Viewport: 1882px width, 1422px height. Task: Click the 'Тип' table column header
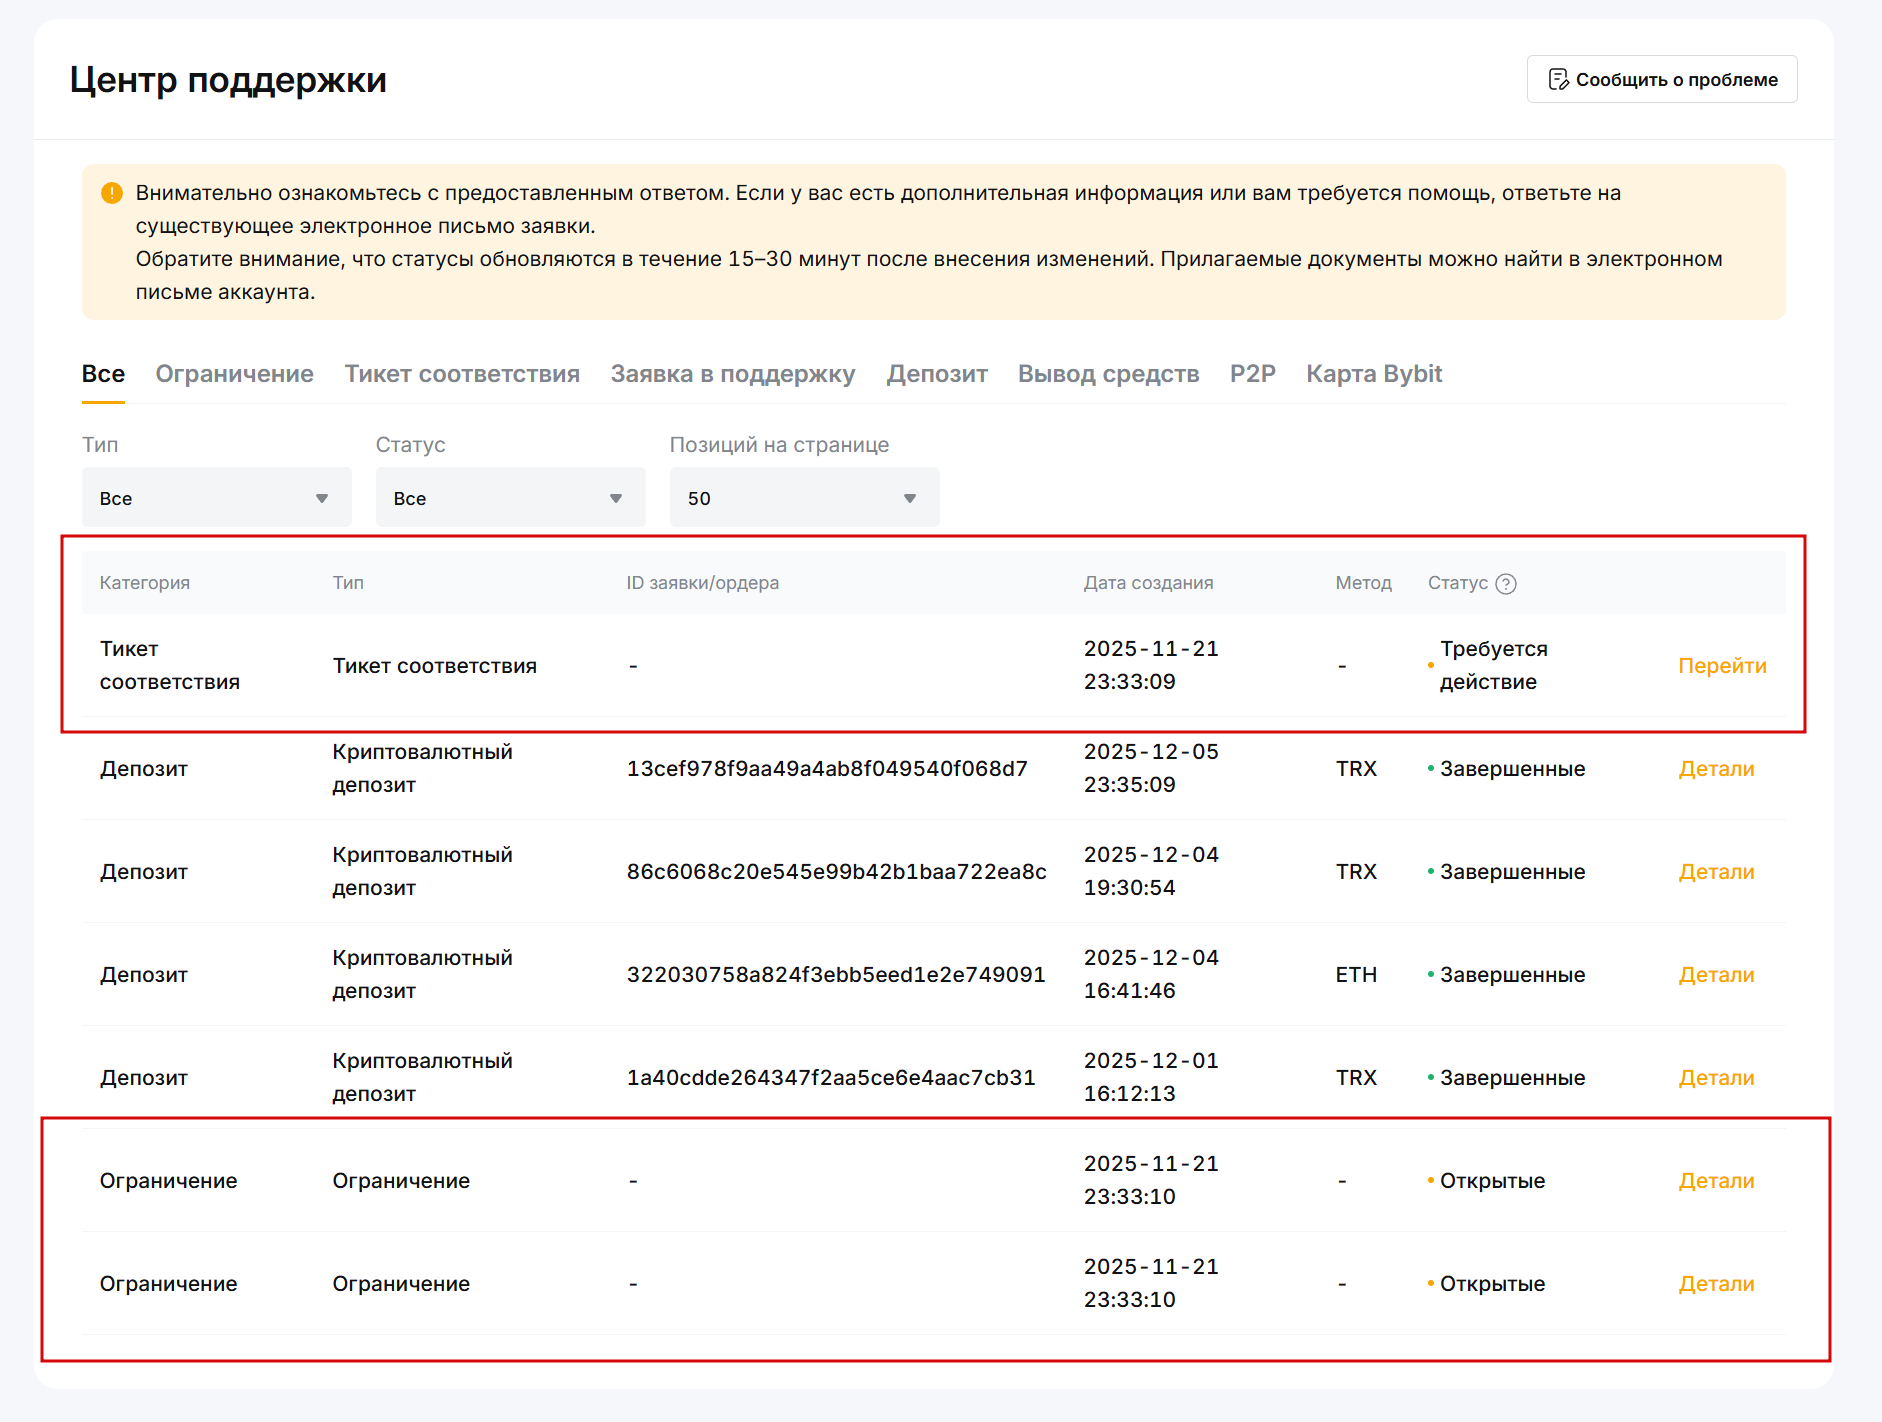348,583
